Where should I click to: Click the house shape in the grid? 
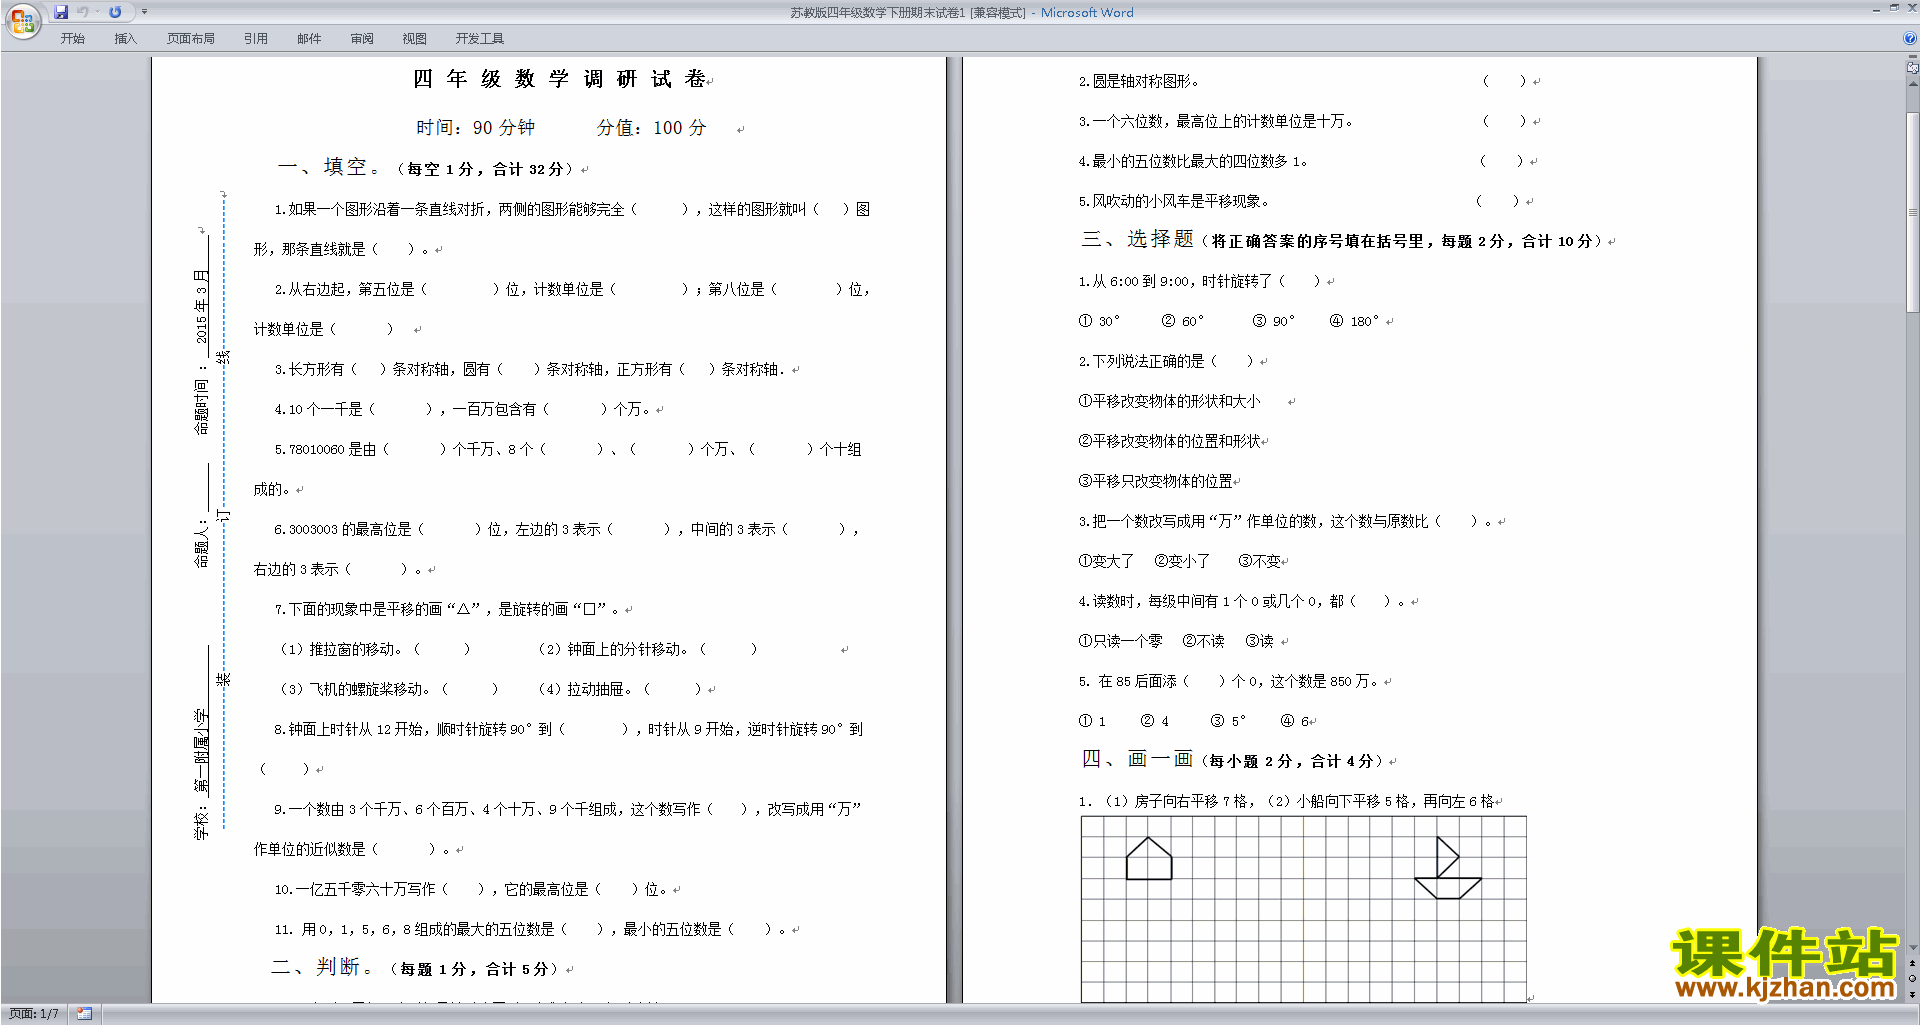pos(1149,859)
